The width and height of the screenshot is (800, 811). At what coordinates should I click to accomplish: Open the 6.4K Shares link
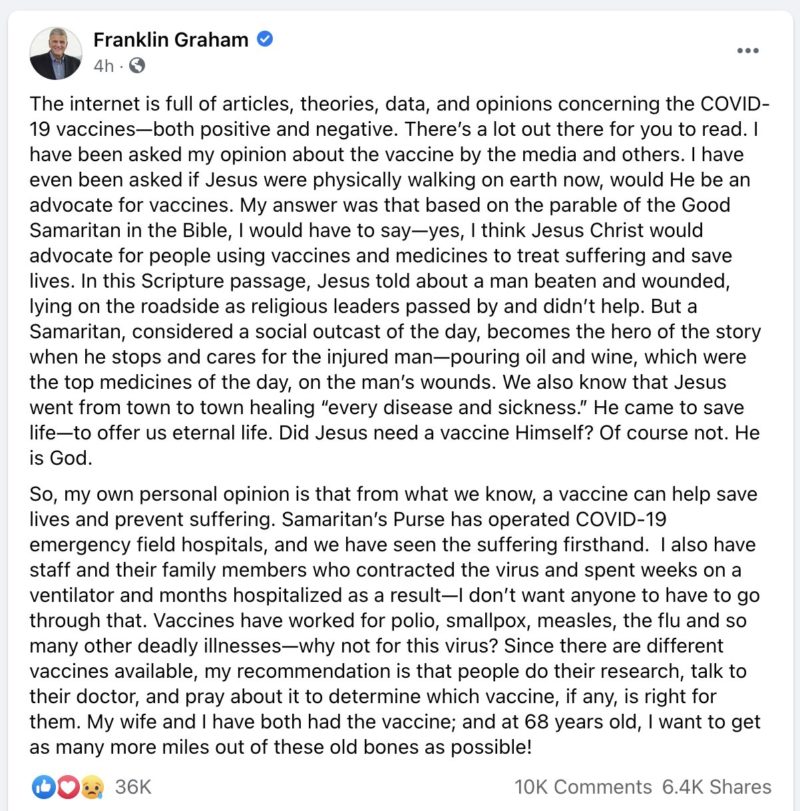[x=717, y=787]
